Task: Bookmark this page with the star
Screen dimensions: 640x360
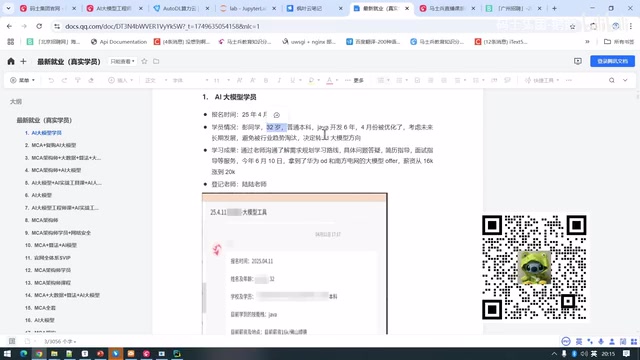Action: pos(572,27)
